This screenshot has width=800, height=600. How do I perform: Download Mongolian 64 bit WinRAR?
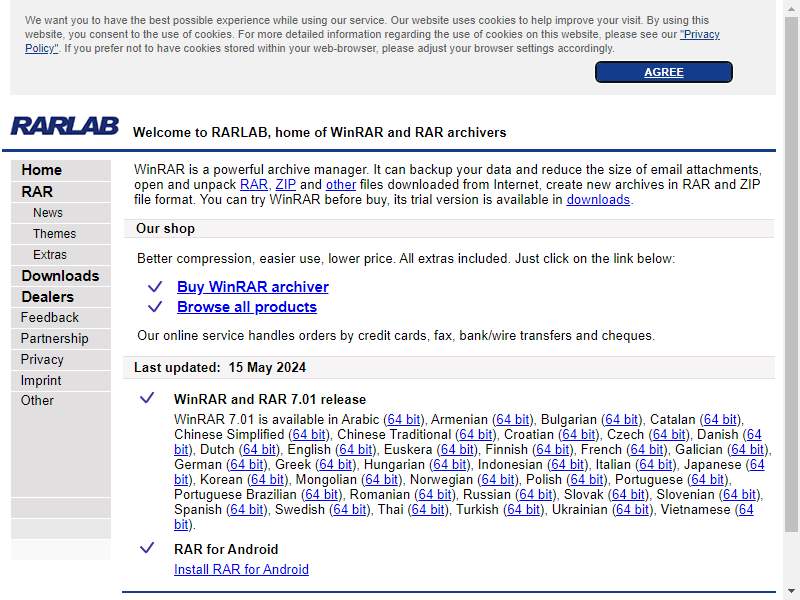pyautogui.click(x=382, y=480)
